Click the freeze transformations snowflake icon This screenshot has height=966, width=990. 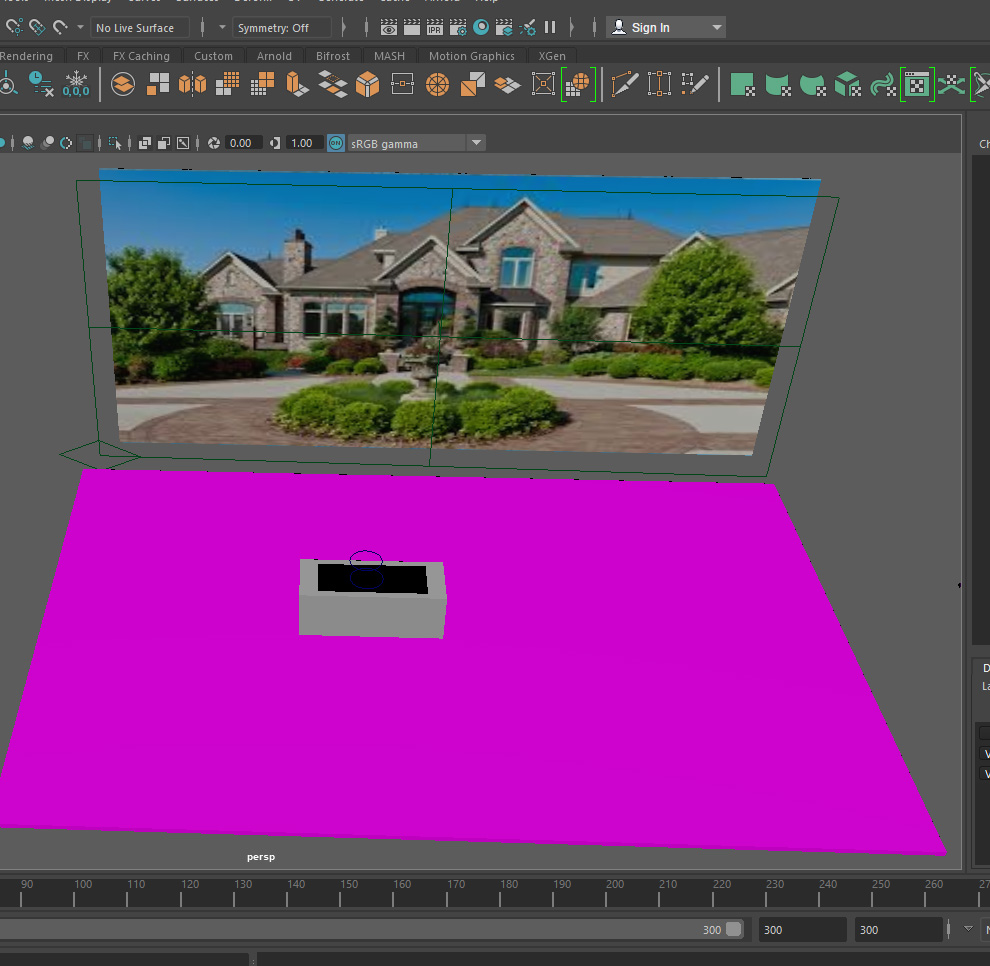click(76, 84)
